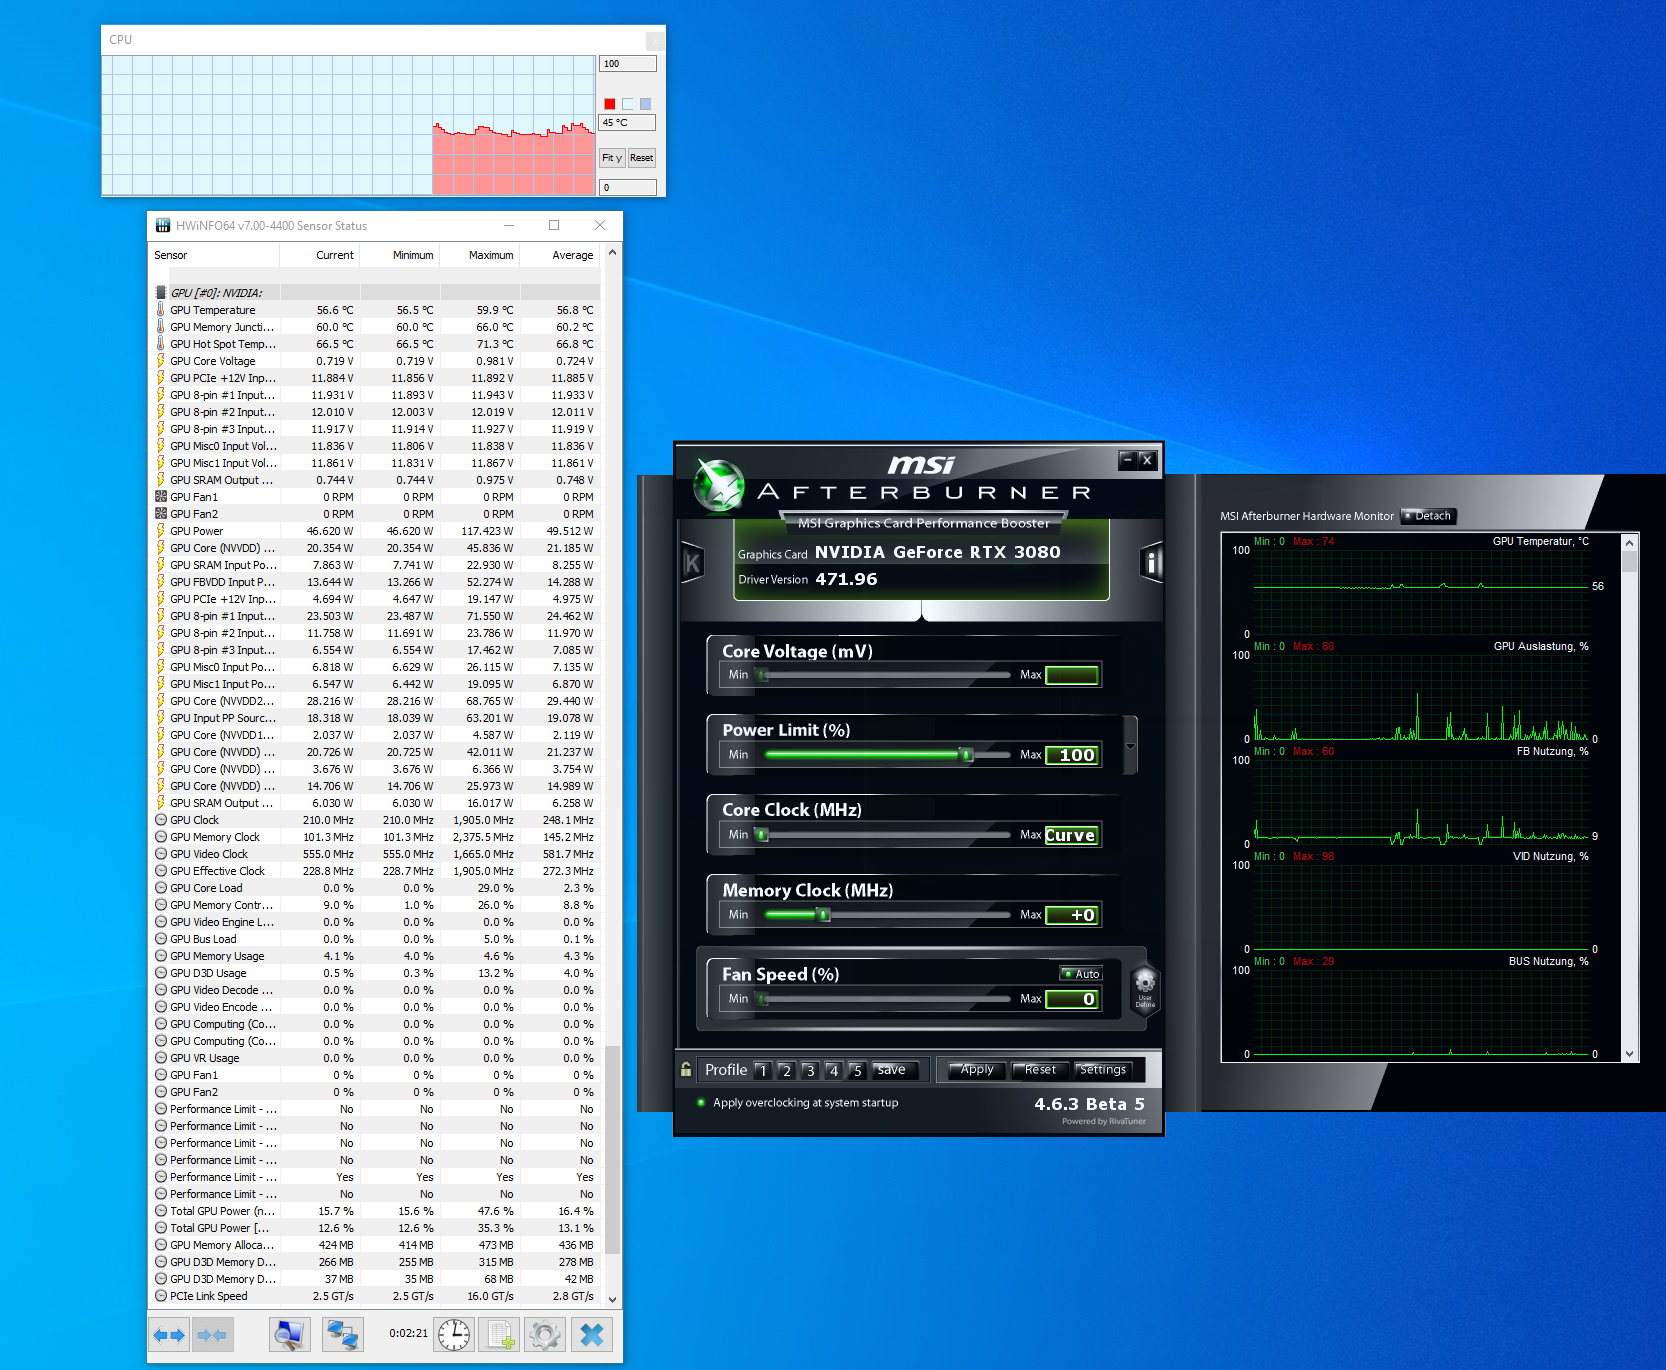Screen dimensions: 1666x1370
Task: Click the GPU Core Voltage lightning icon
Action: [x=161, y=361]
